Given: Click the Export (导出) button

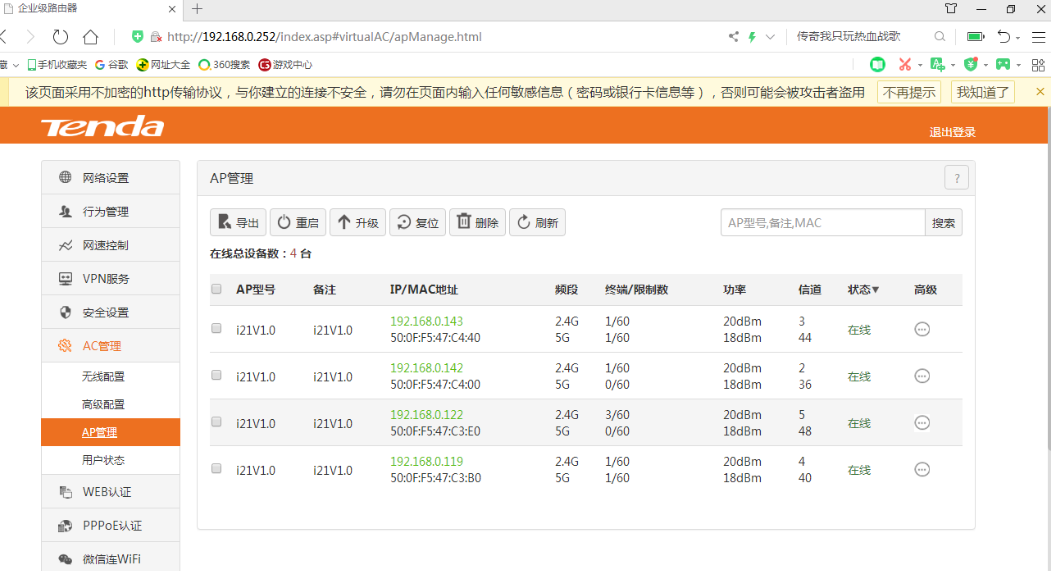Looking at the screenshot, I should (x=238, y=223).
